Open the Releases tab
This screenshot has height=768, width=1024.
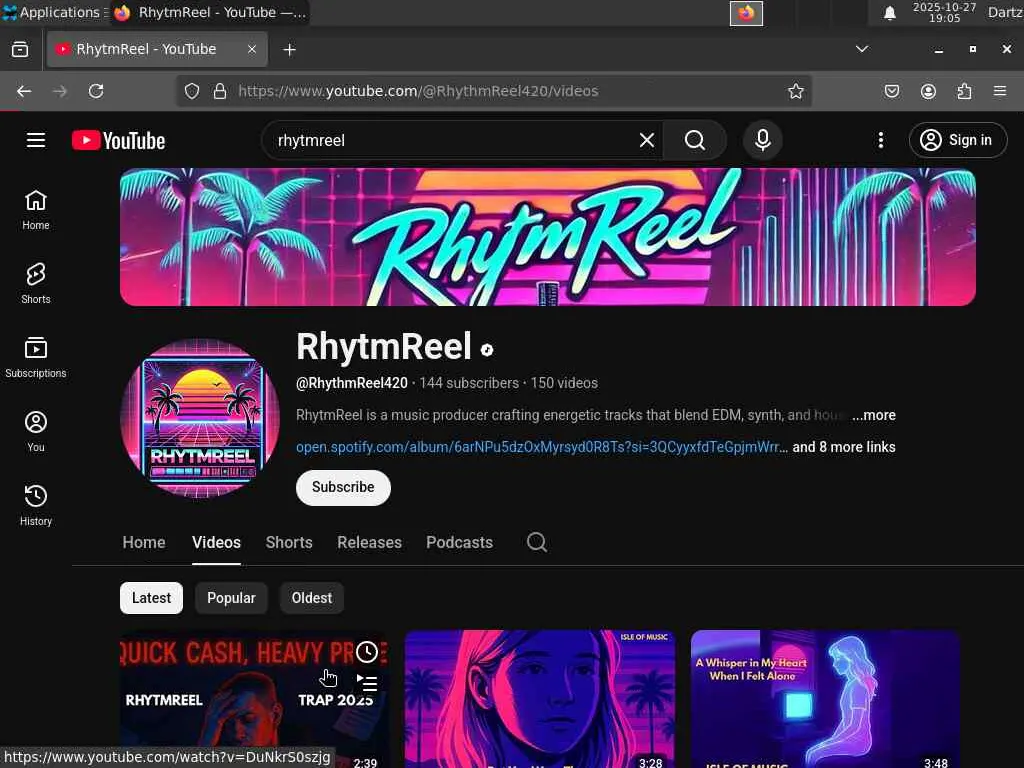point(369,542)
